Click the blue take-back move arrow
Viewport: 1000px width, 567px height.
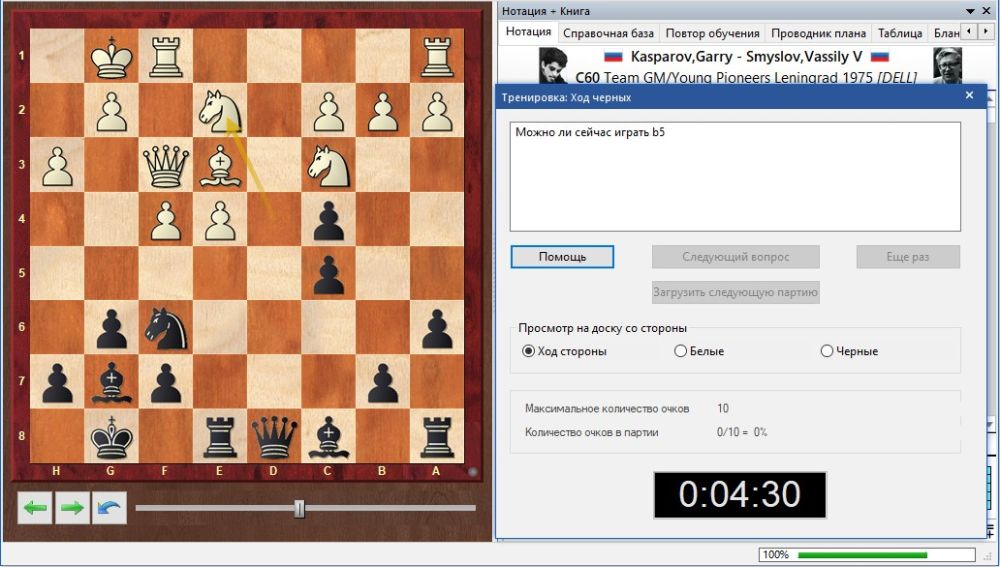(x=109, y=508)
